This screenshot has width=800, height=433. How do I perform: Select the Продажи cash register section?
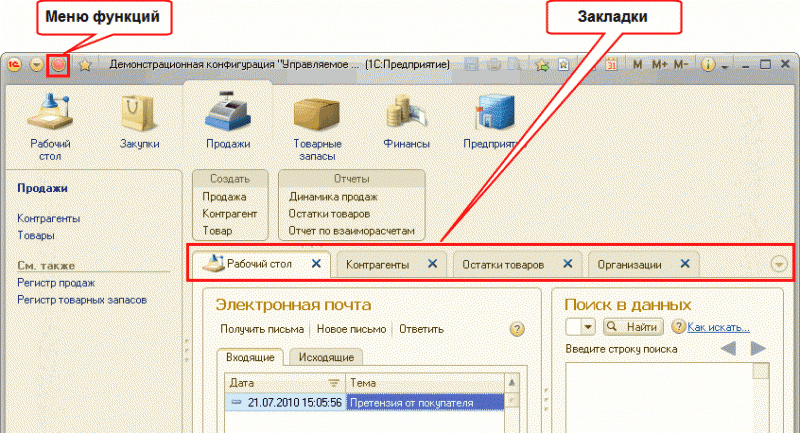click(x=228, y=121)
